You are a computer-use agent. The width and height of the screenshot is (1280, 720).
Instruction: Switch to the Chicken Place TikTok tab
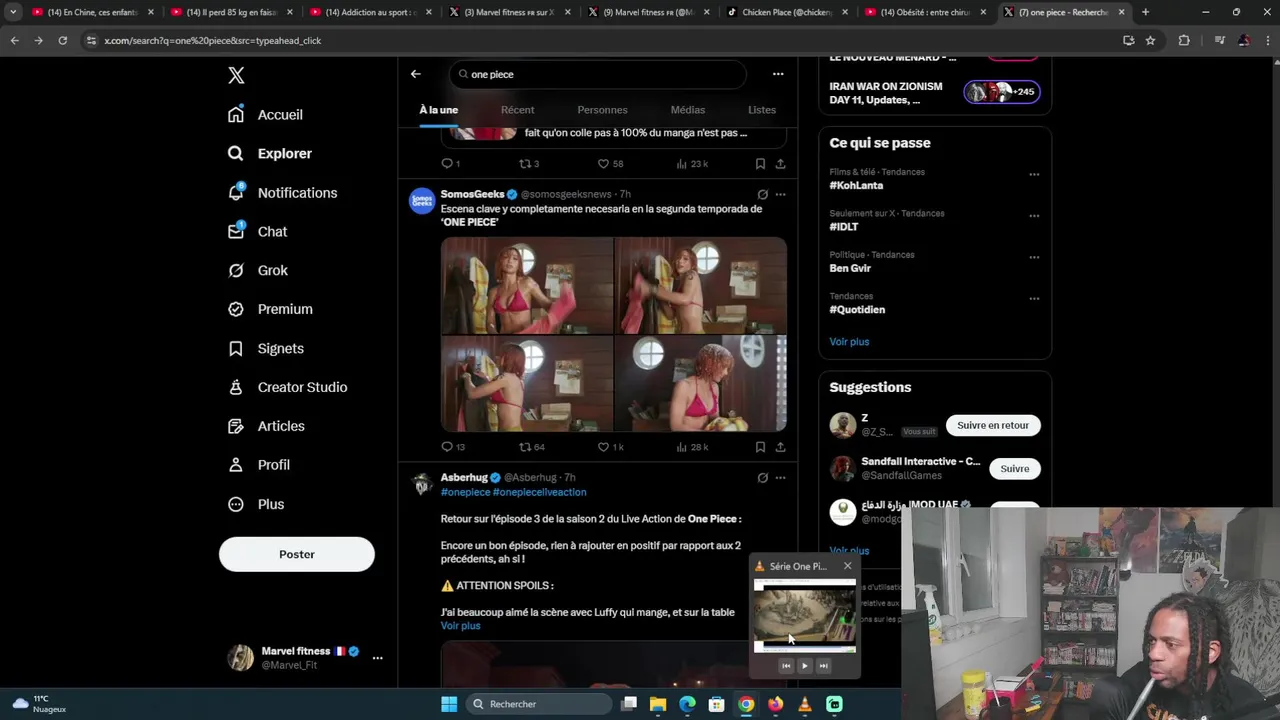(787, 12)
